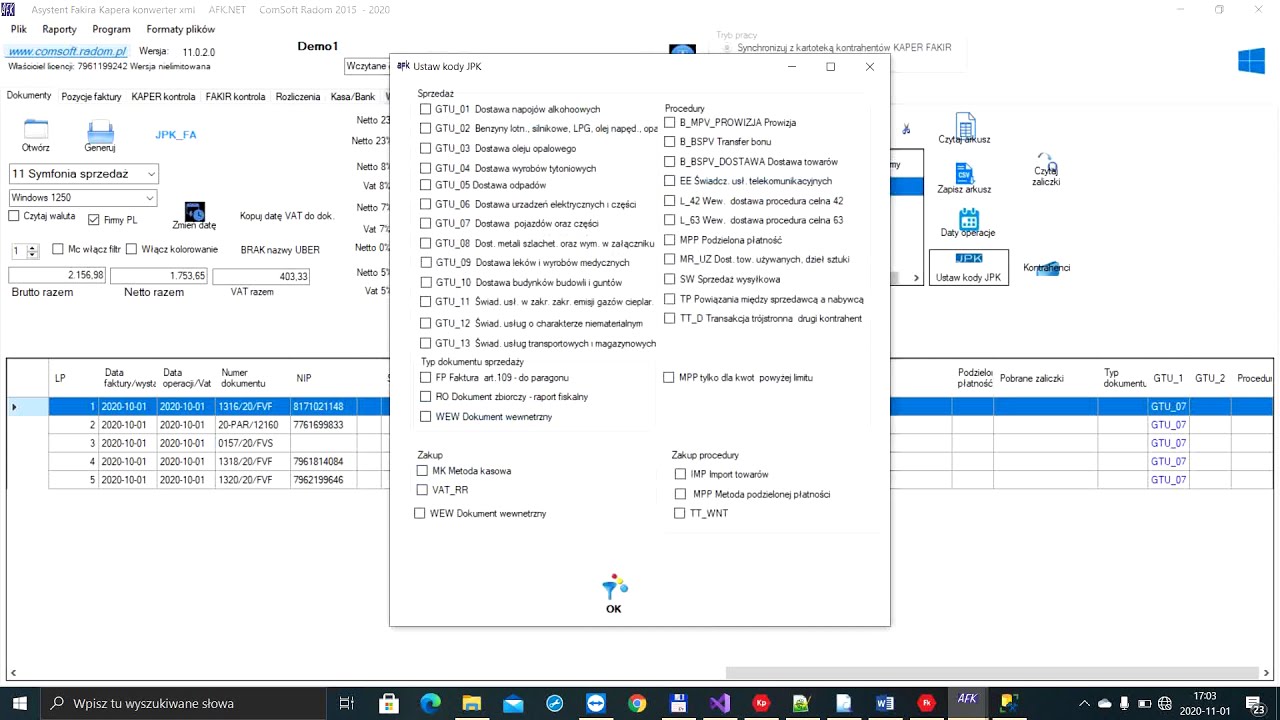
Task: Open TeamViewer from taskbar
Action: [596, 703]
